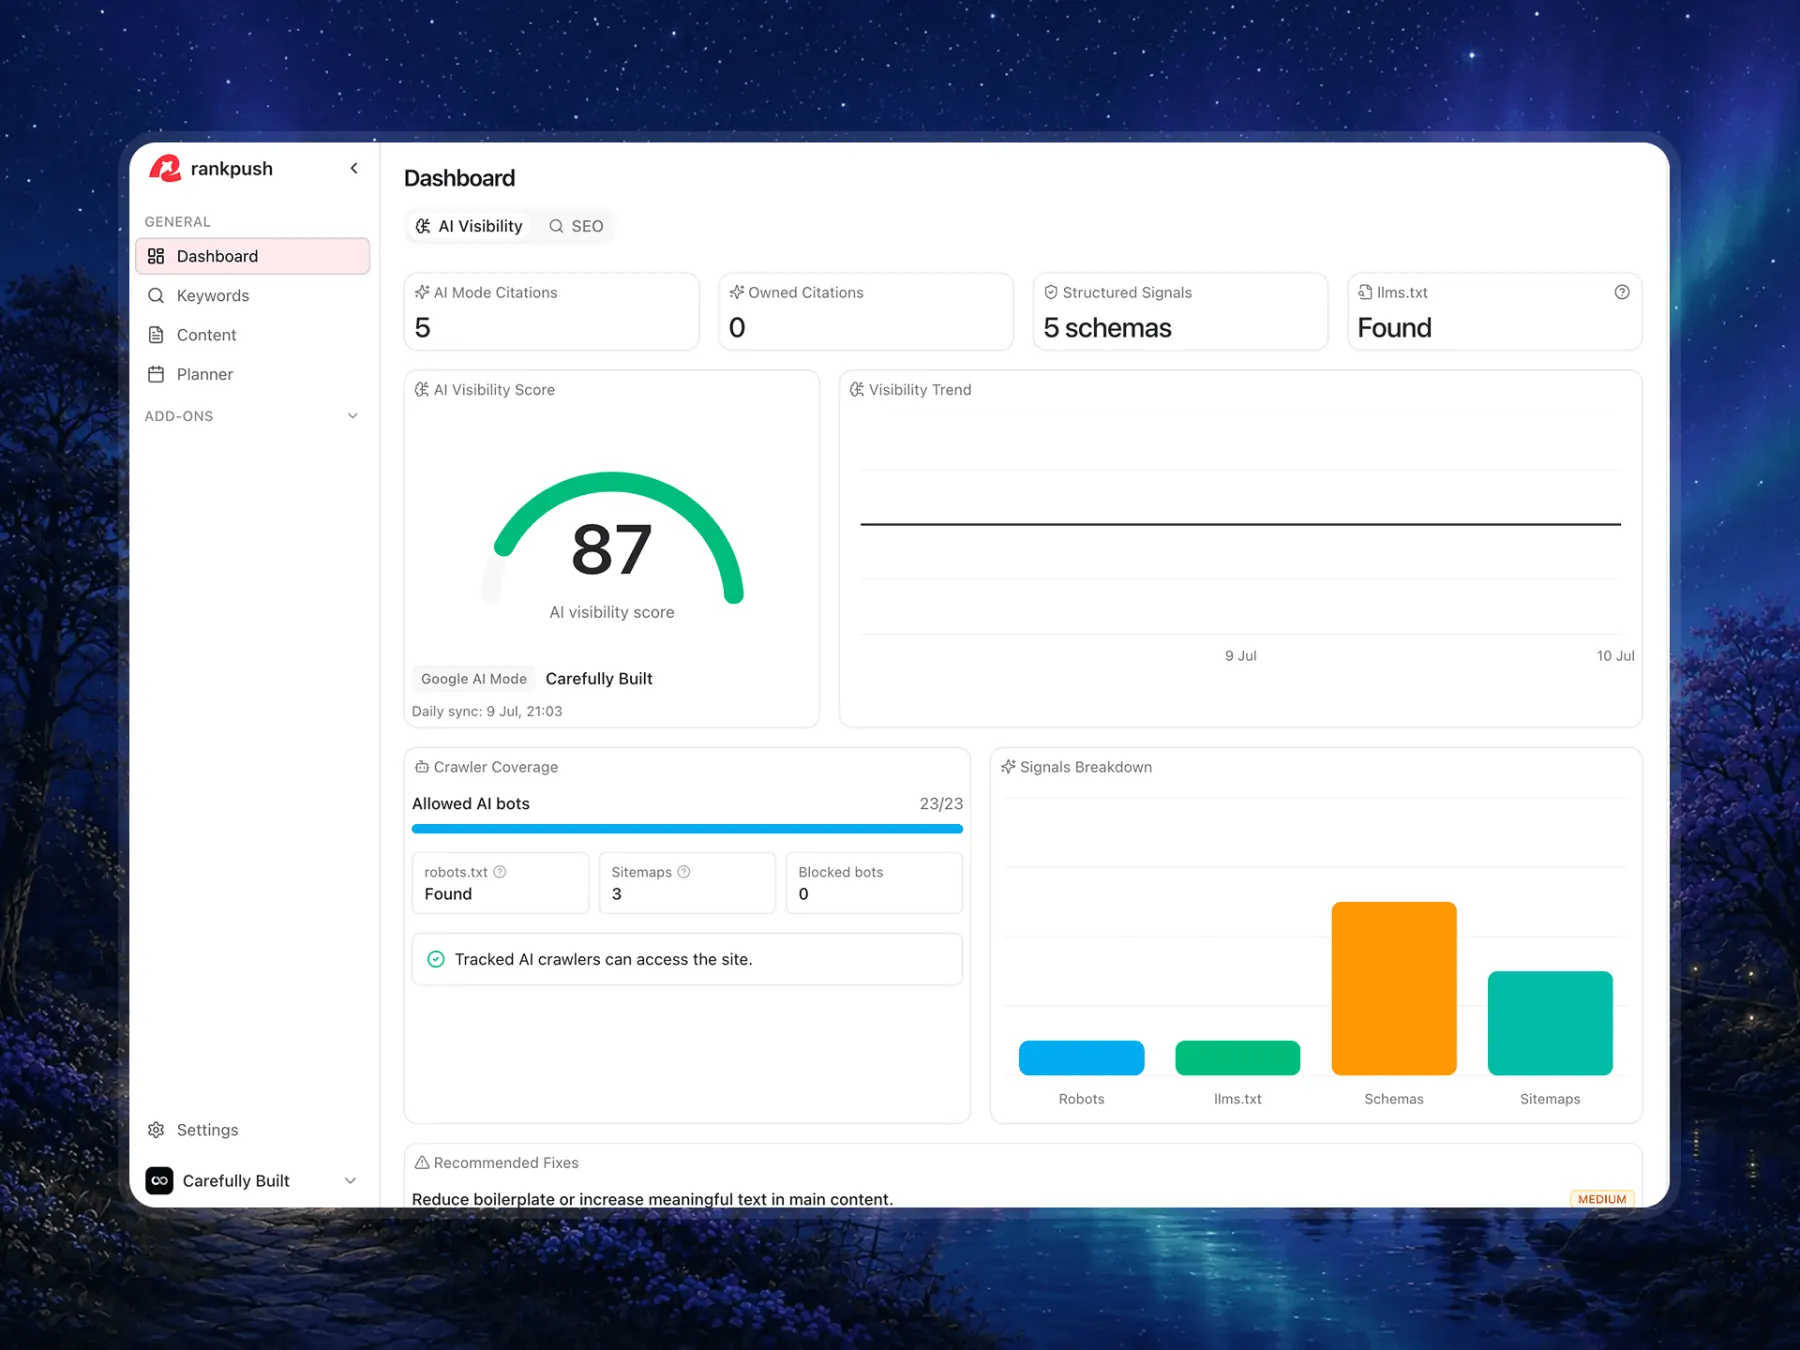The height and width of the screenshot is (1350, 1800).
Task: Open the Dashboard sidebar item
Action: [253, 256]
